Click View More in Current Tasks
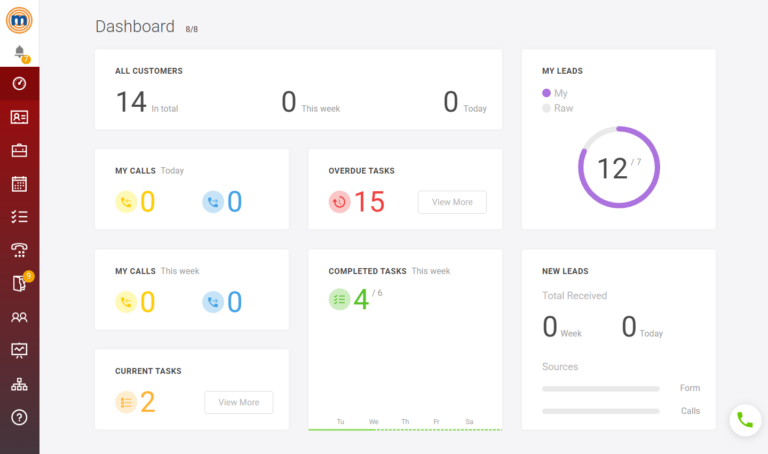768x454 pixels. coord(238,402)
